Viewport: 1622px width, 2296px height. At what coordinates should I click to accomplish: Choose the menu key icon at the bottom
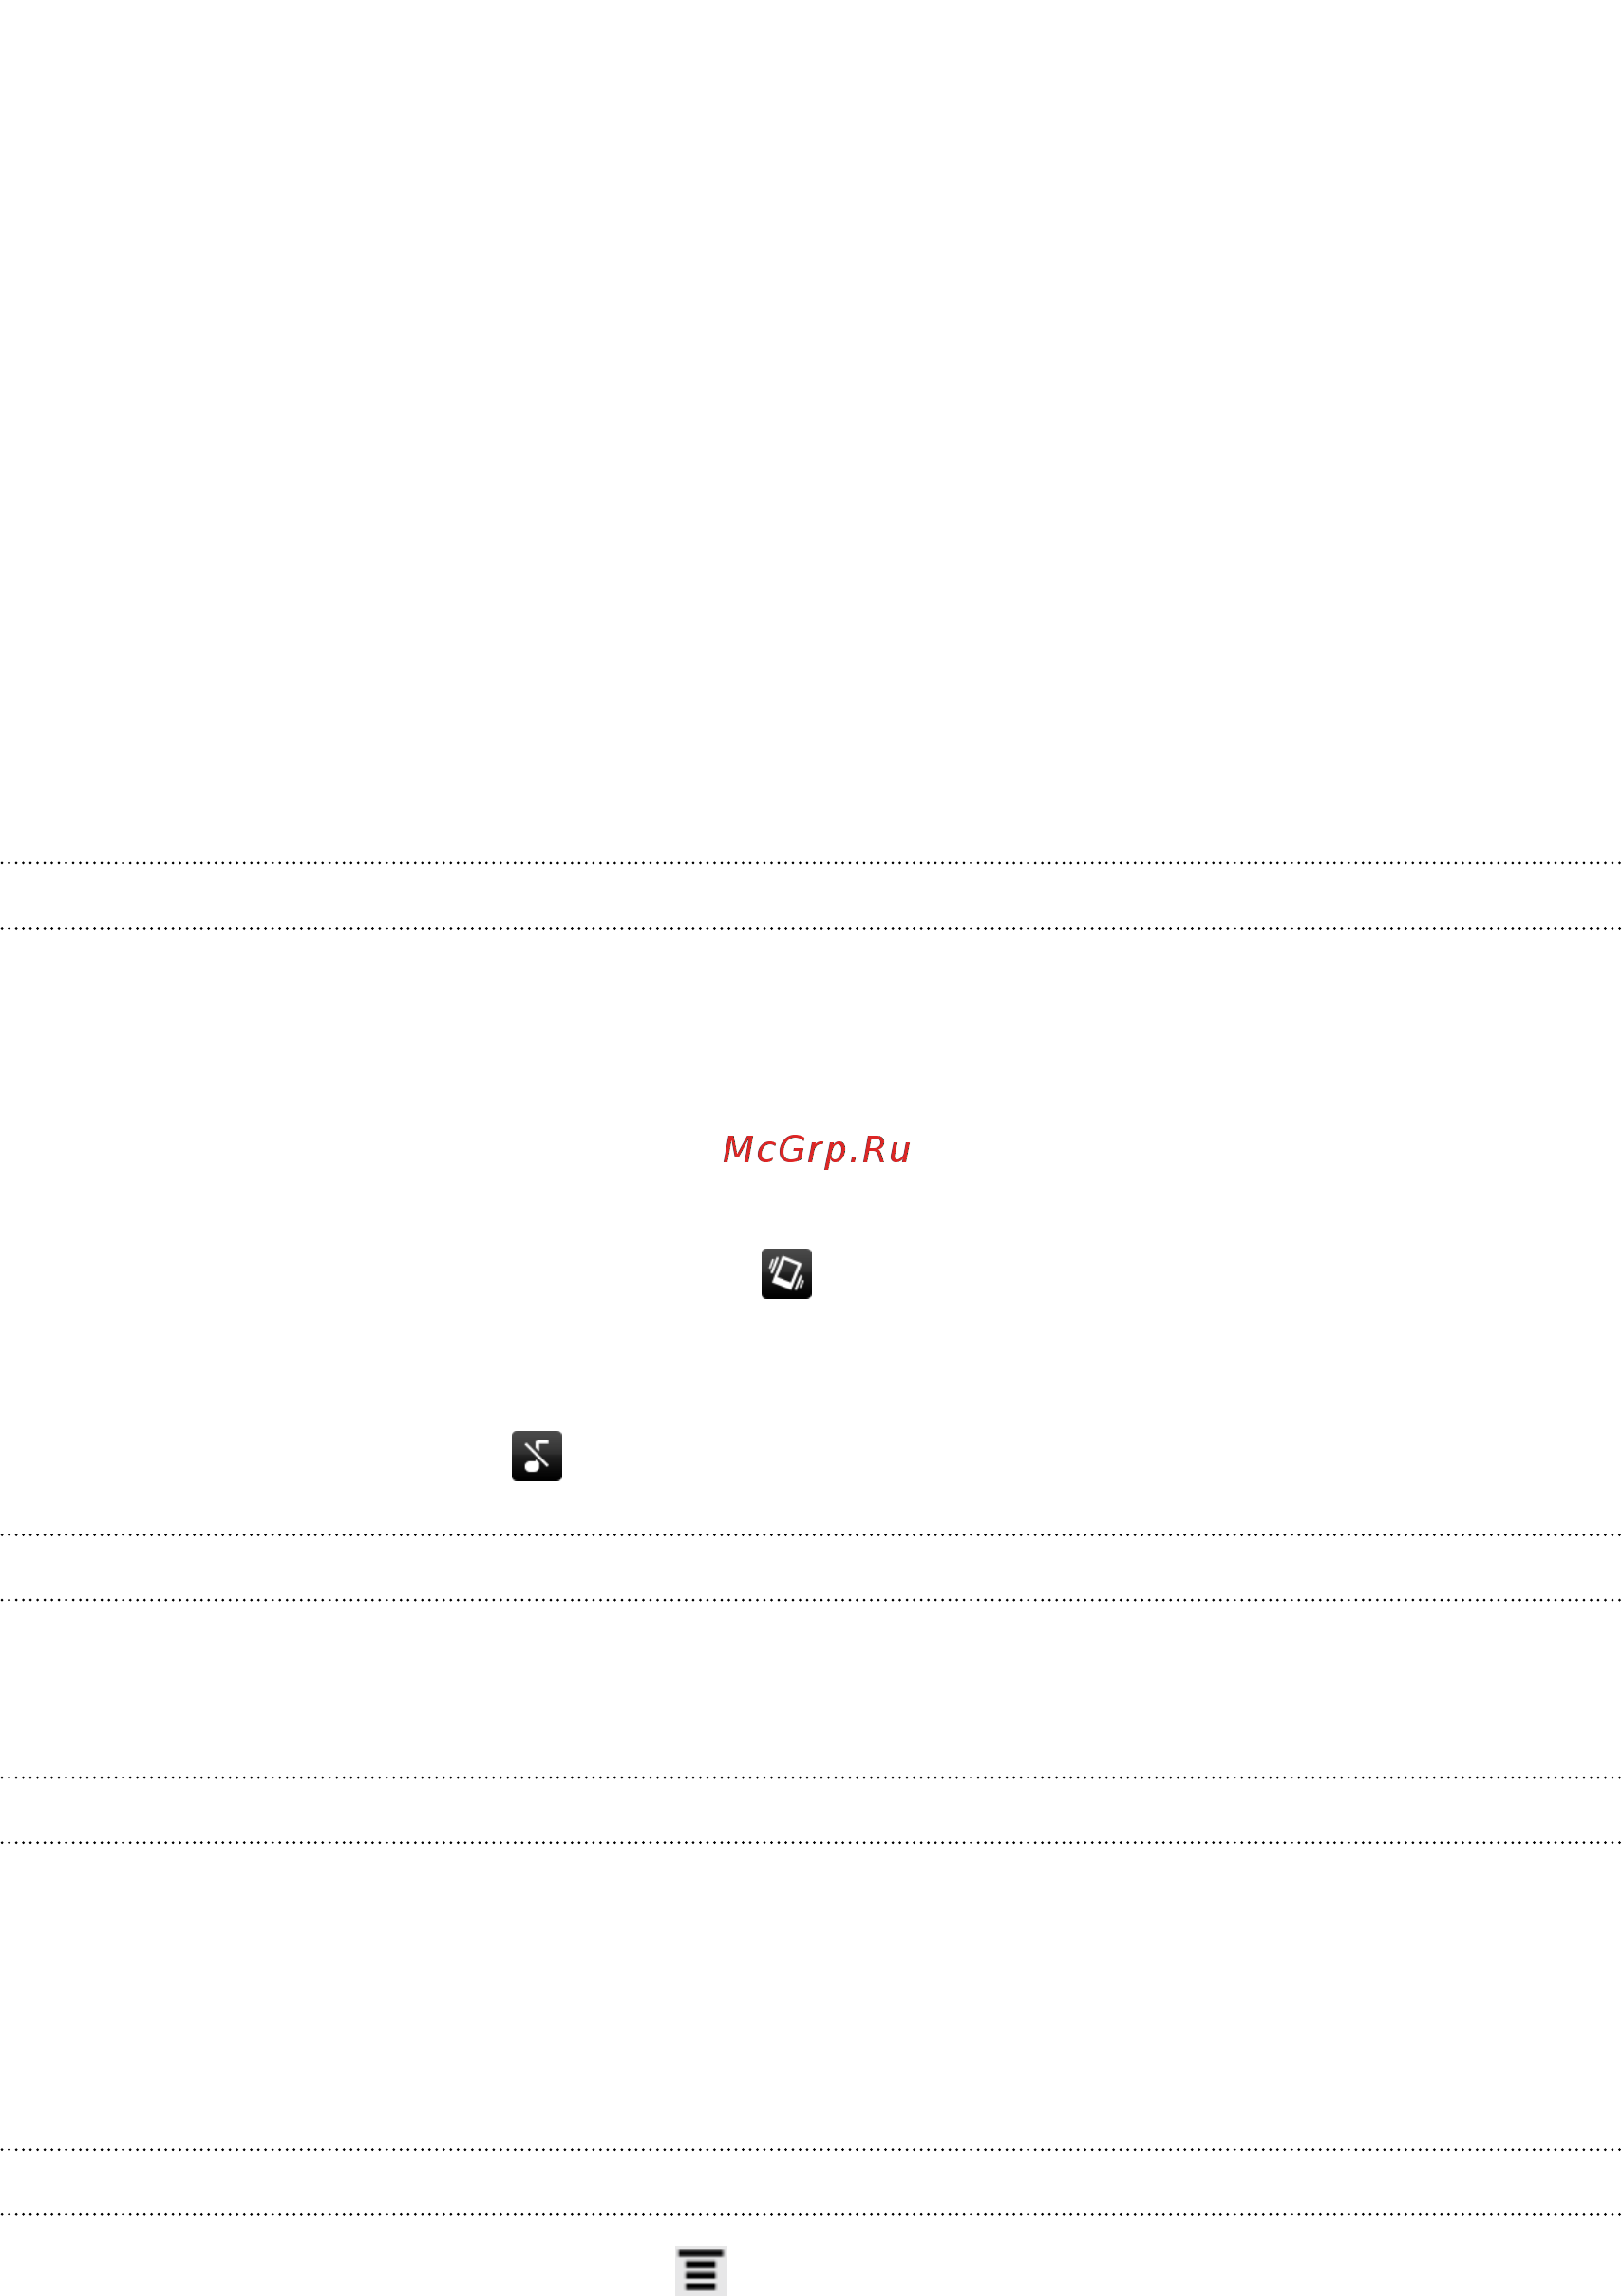701,2269
